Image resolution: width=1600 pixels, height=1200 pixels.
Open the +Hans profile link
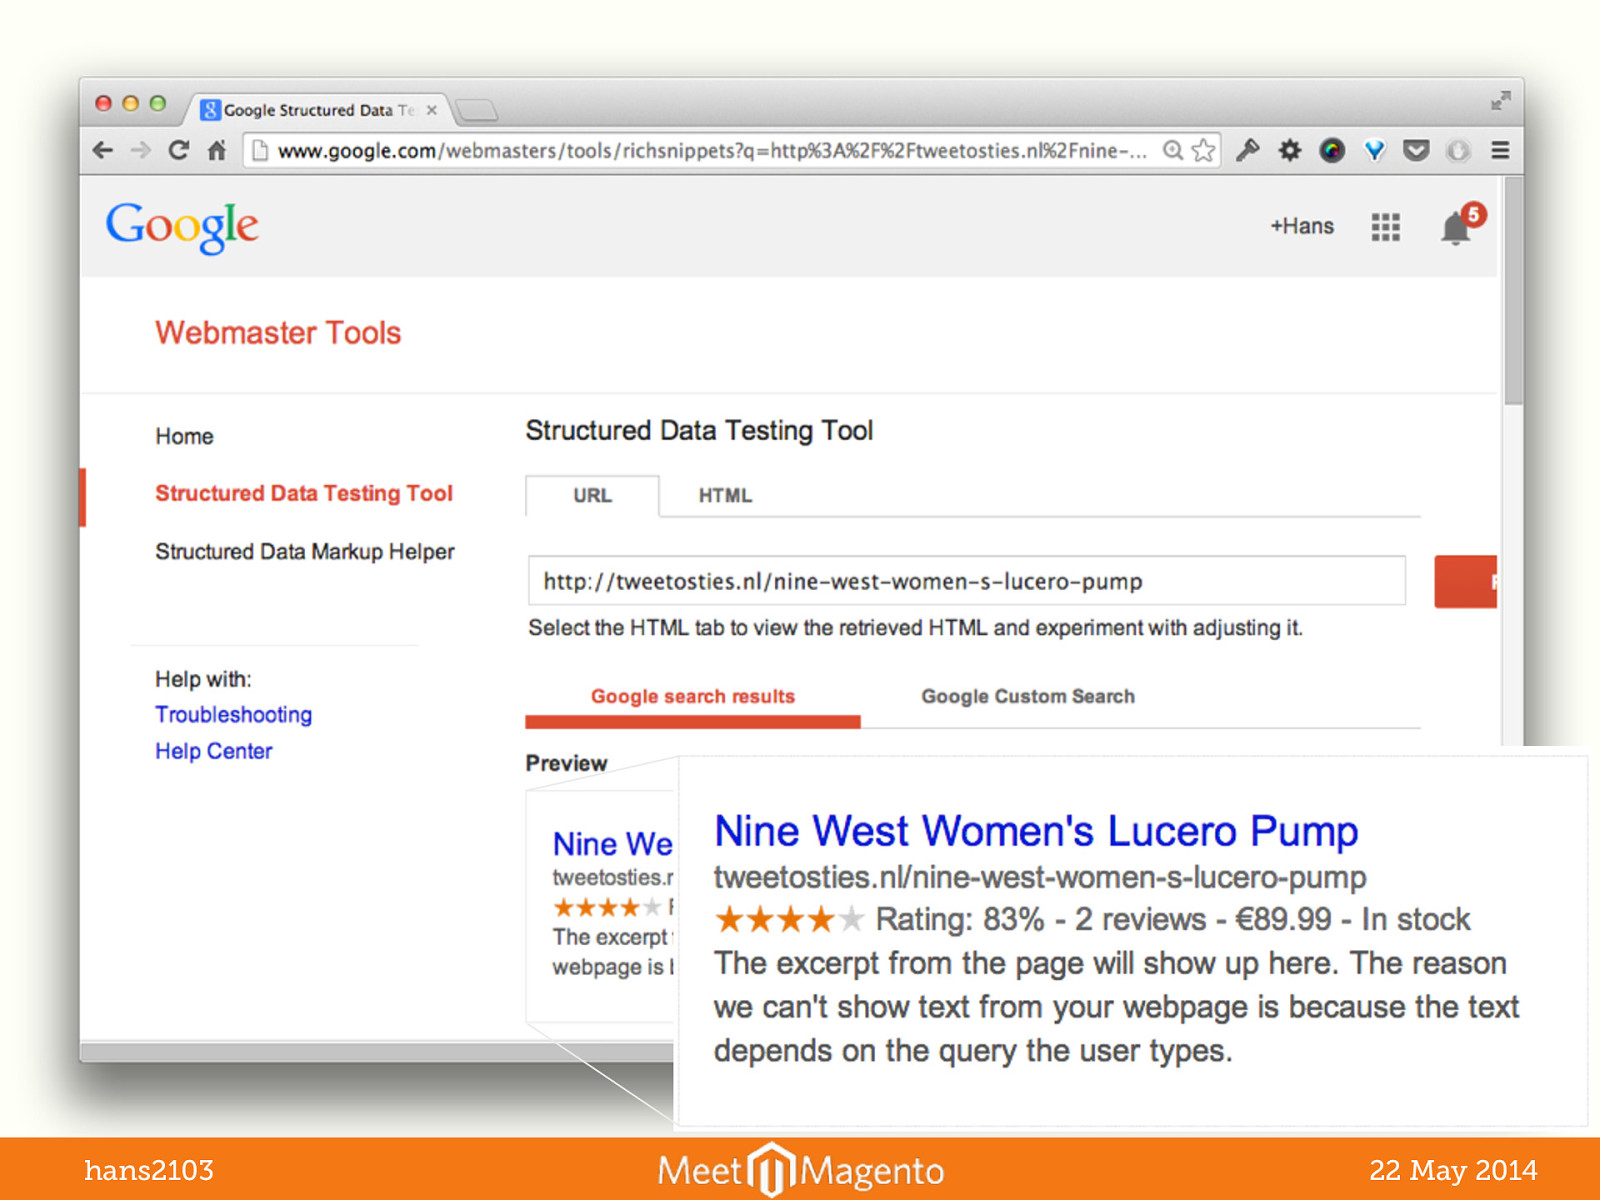(x=1302, y=226)
